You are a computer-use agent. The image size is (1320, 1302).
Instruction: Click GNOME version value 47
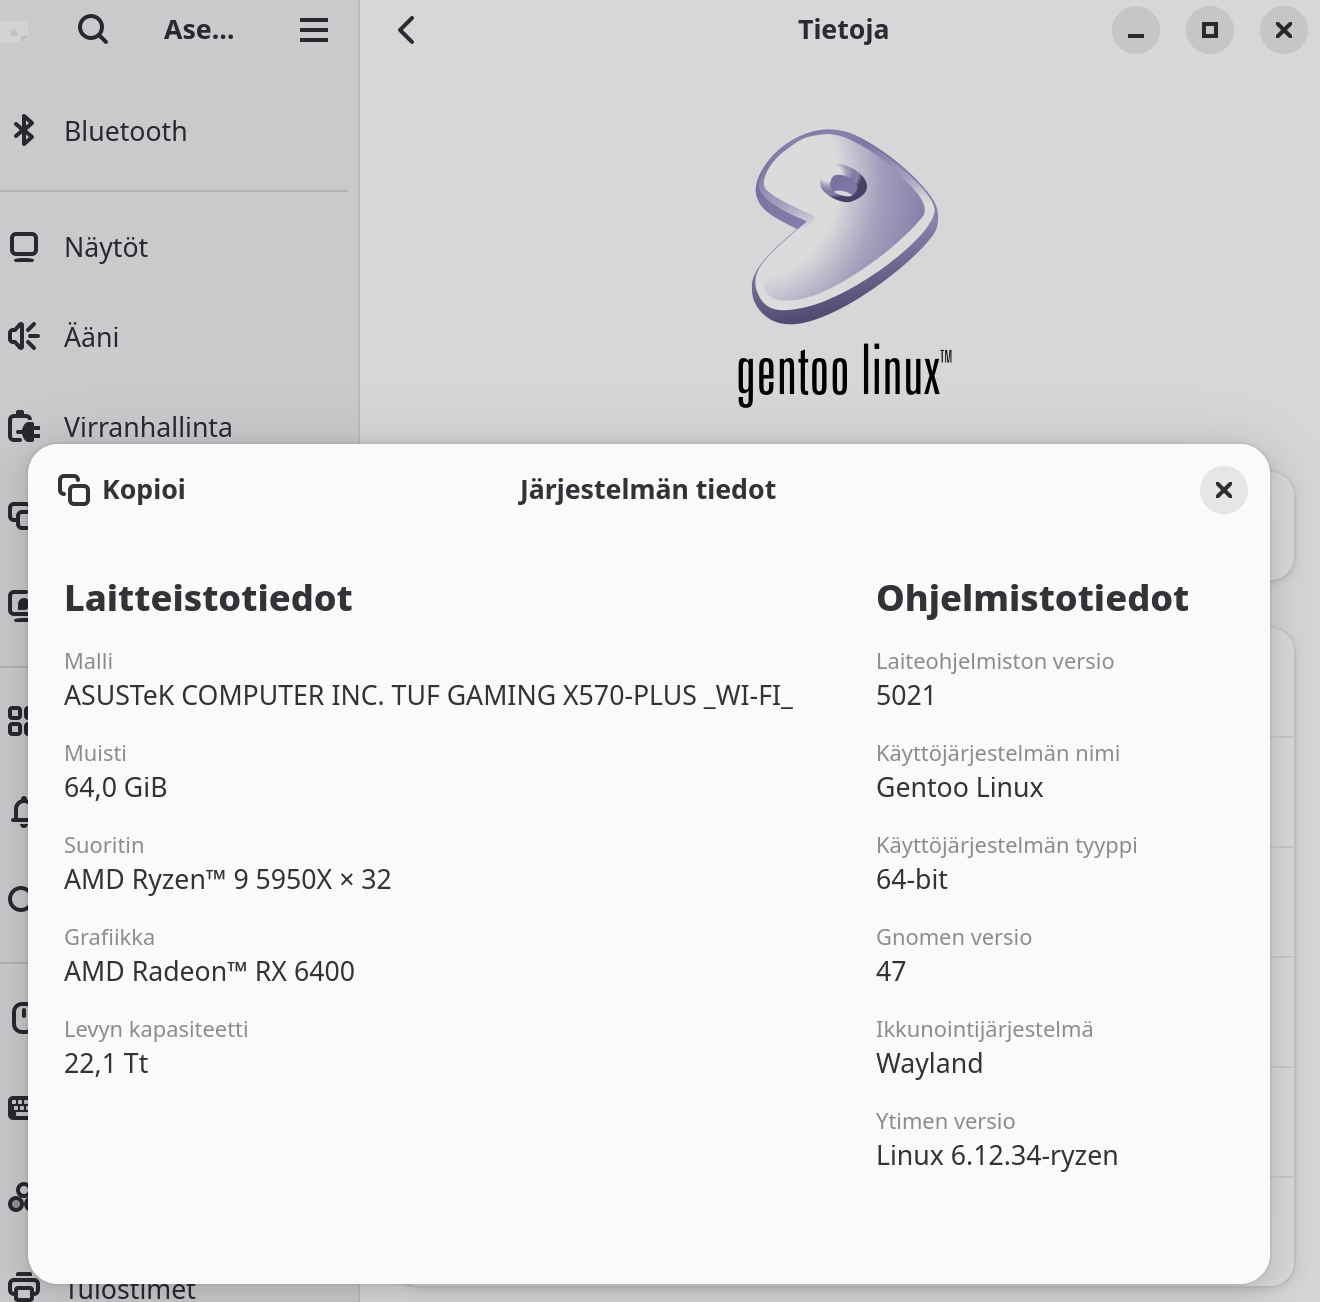pyautogui.click(x=891, y=972)
